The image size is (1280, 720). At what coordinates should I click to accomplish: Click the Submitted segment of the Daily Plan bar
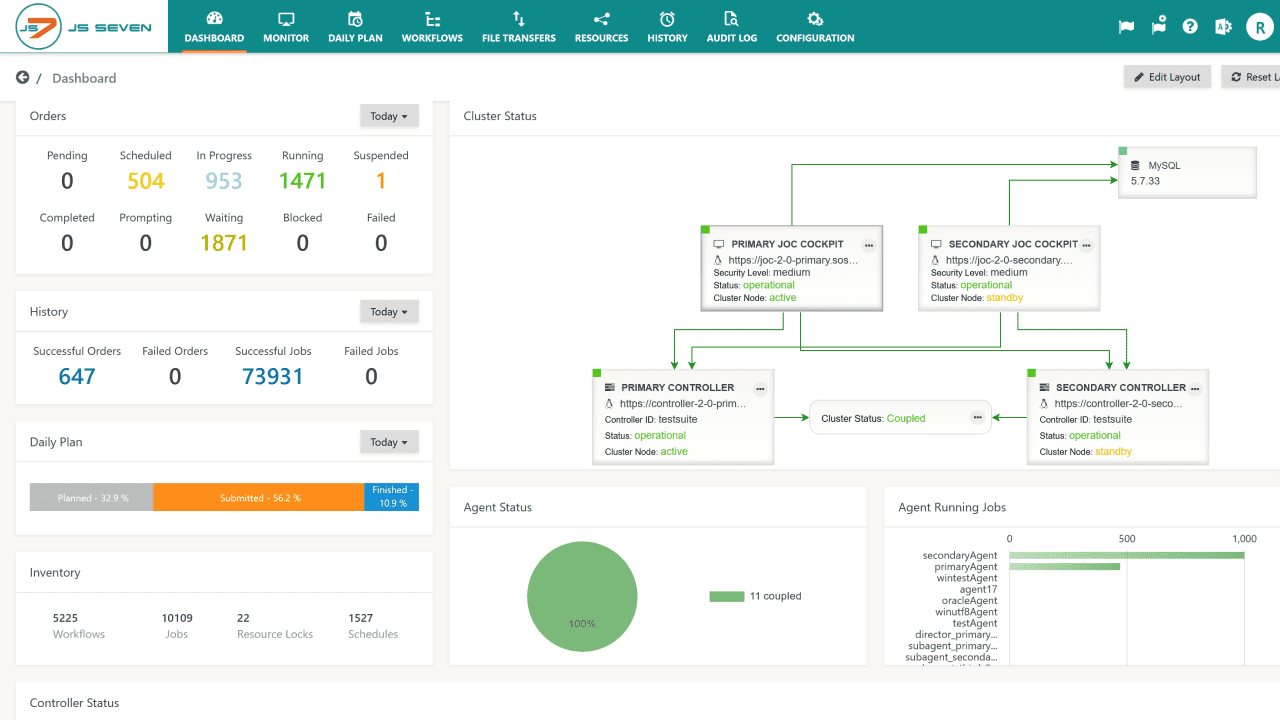click(260, 497)
